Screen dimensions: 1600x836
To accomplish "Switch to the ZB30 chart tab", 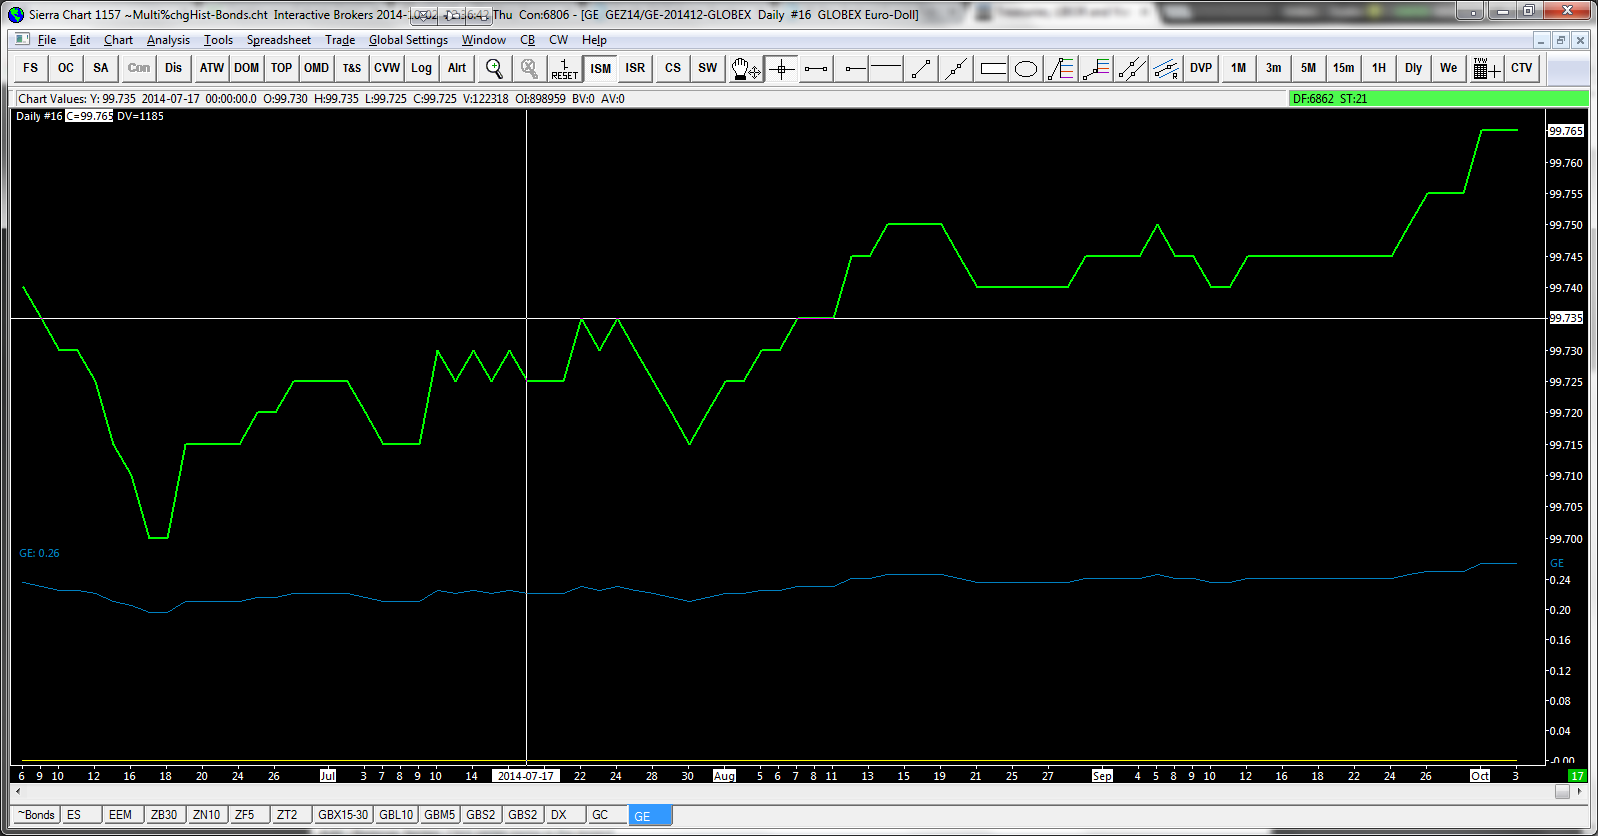I will coord(165,815).
